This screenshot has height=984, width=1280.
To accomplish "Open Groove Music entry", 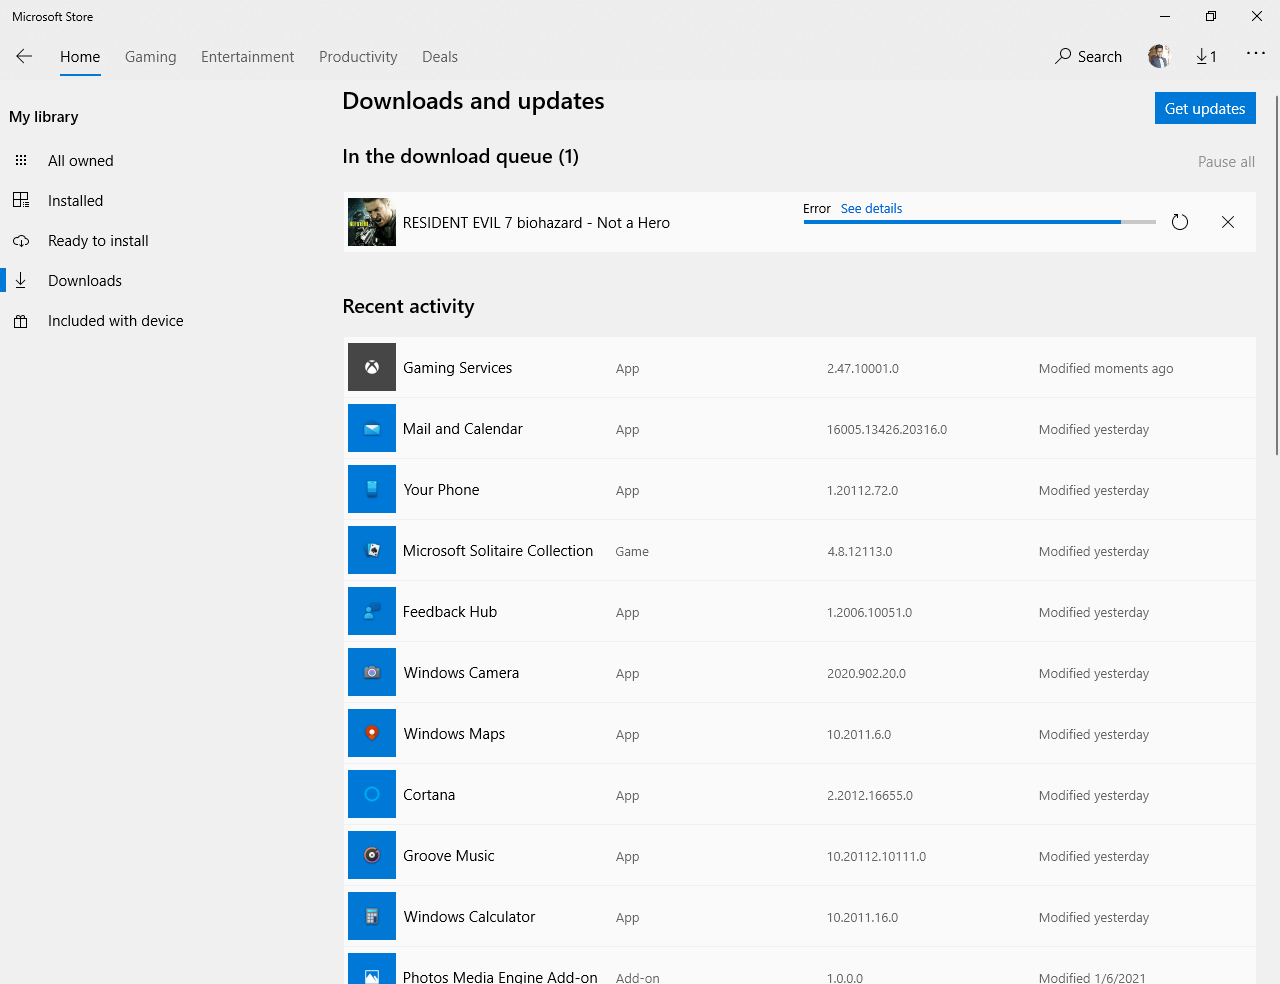I will (800, 855).
